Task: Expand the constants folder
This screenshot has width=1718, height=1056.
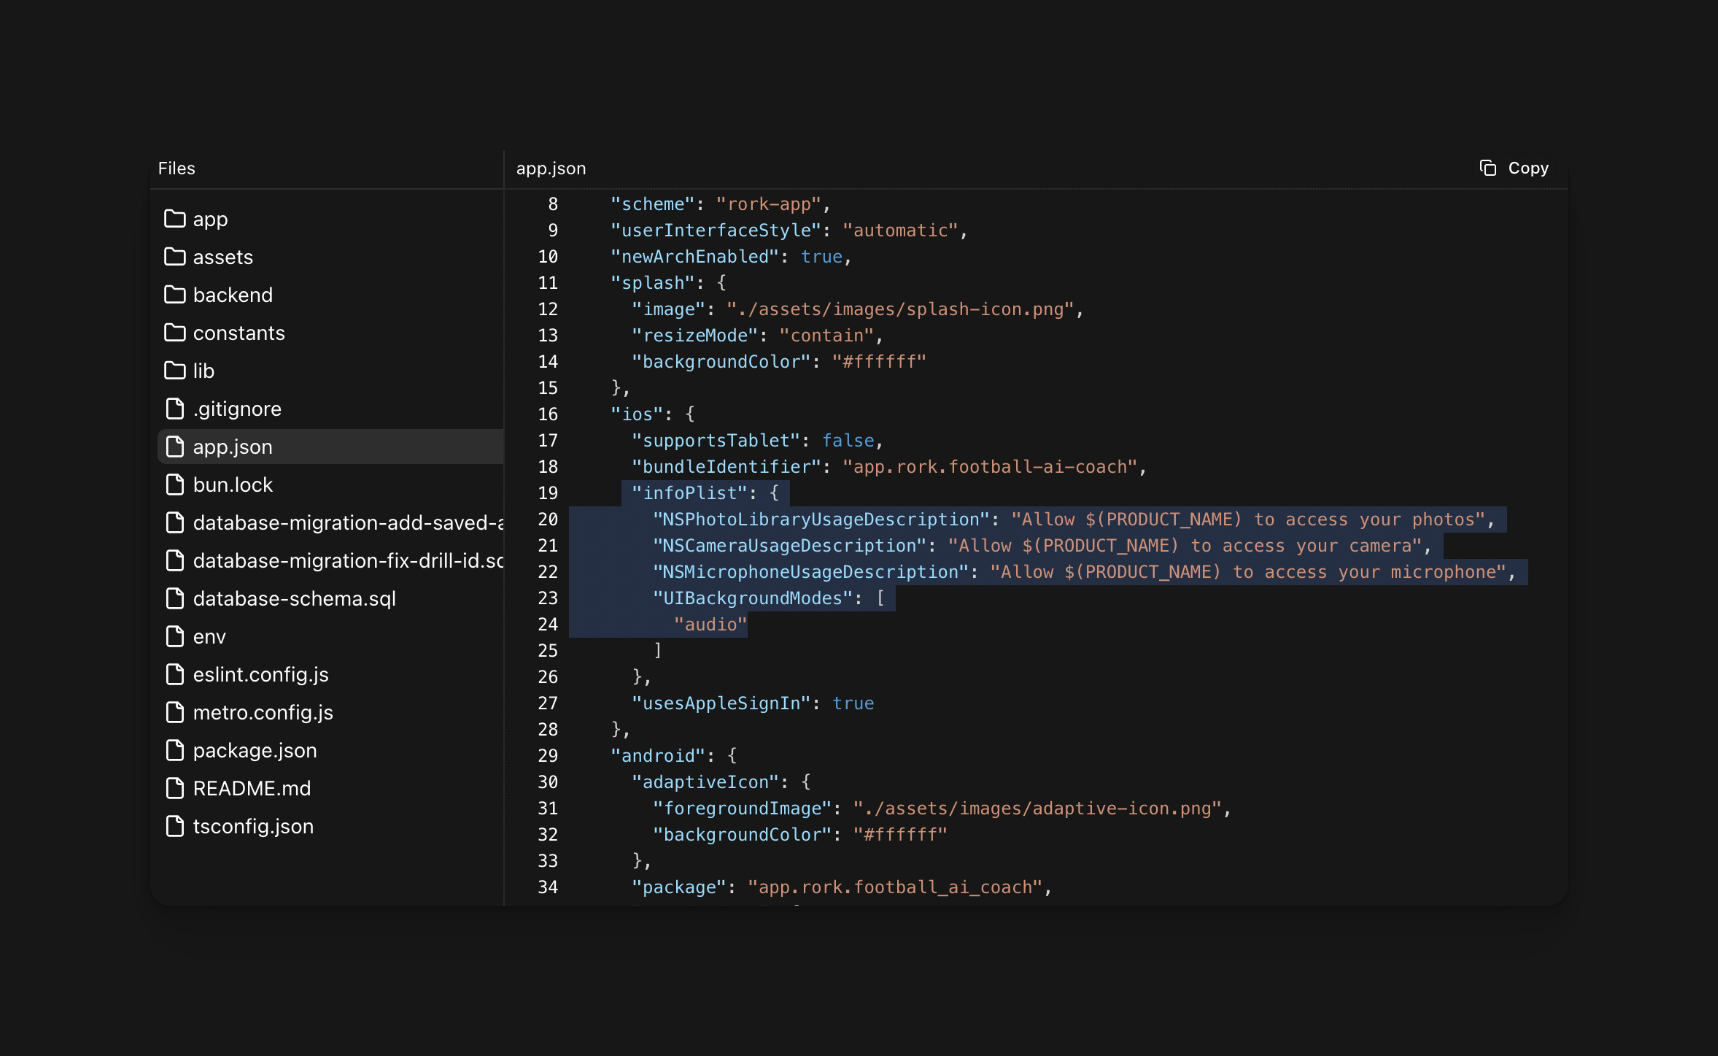Action: coord(330,332)
